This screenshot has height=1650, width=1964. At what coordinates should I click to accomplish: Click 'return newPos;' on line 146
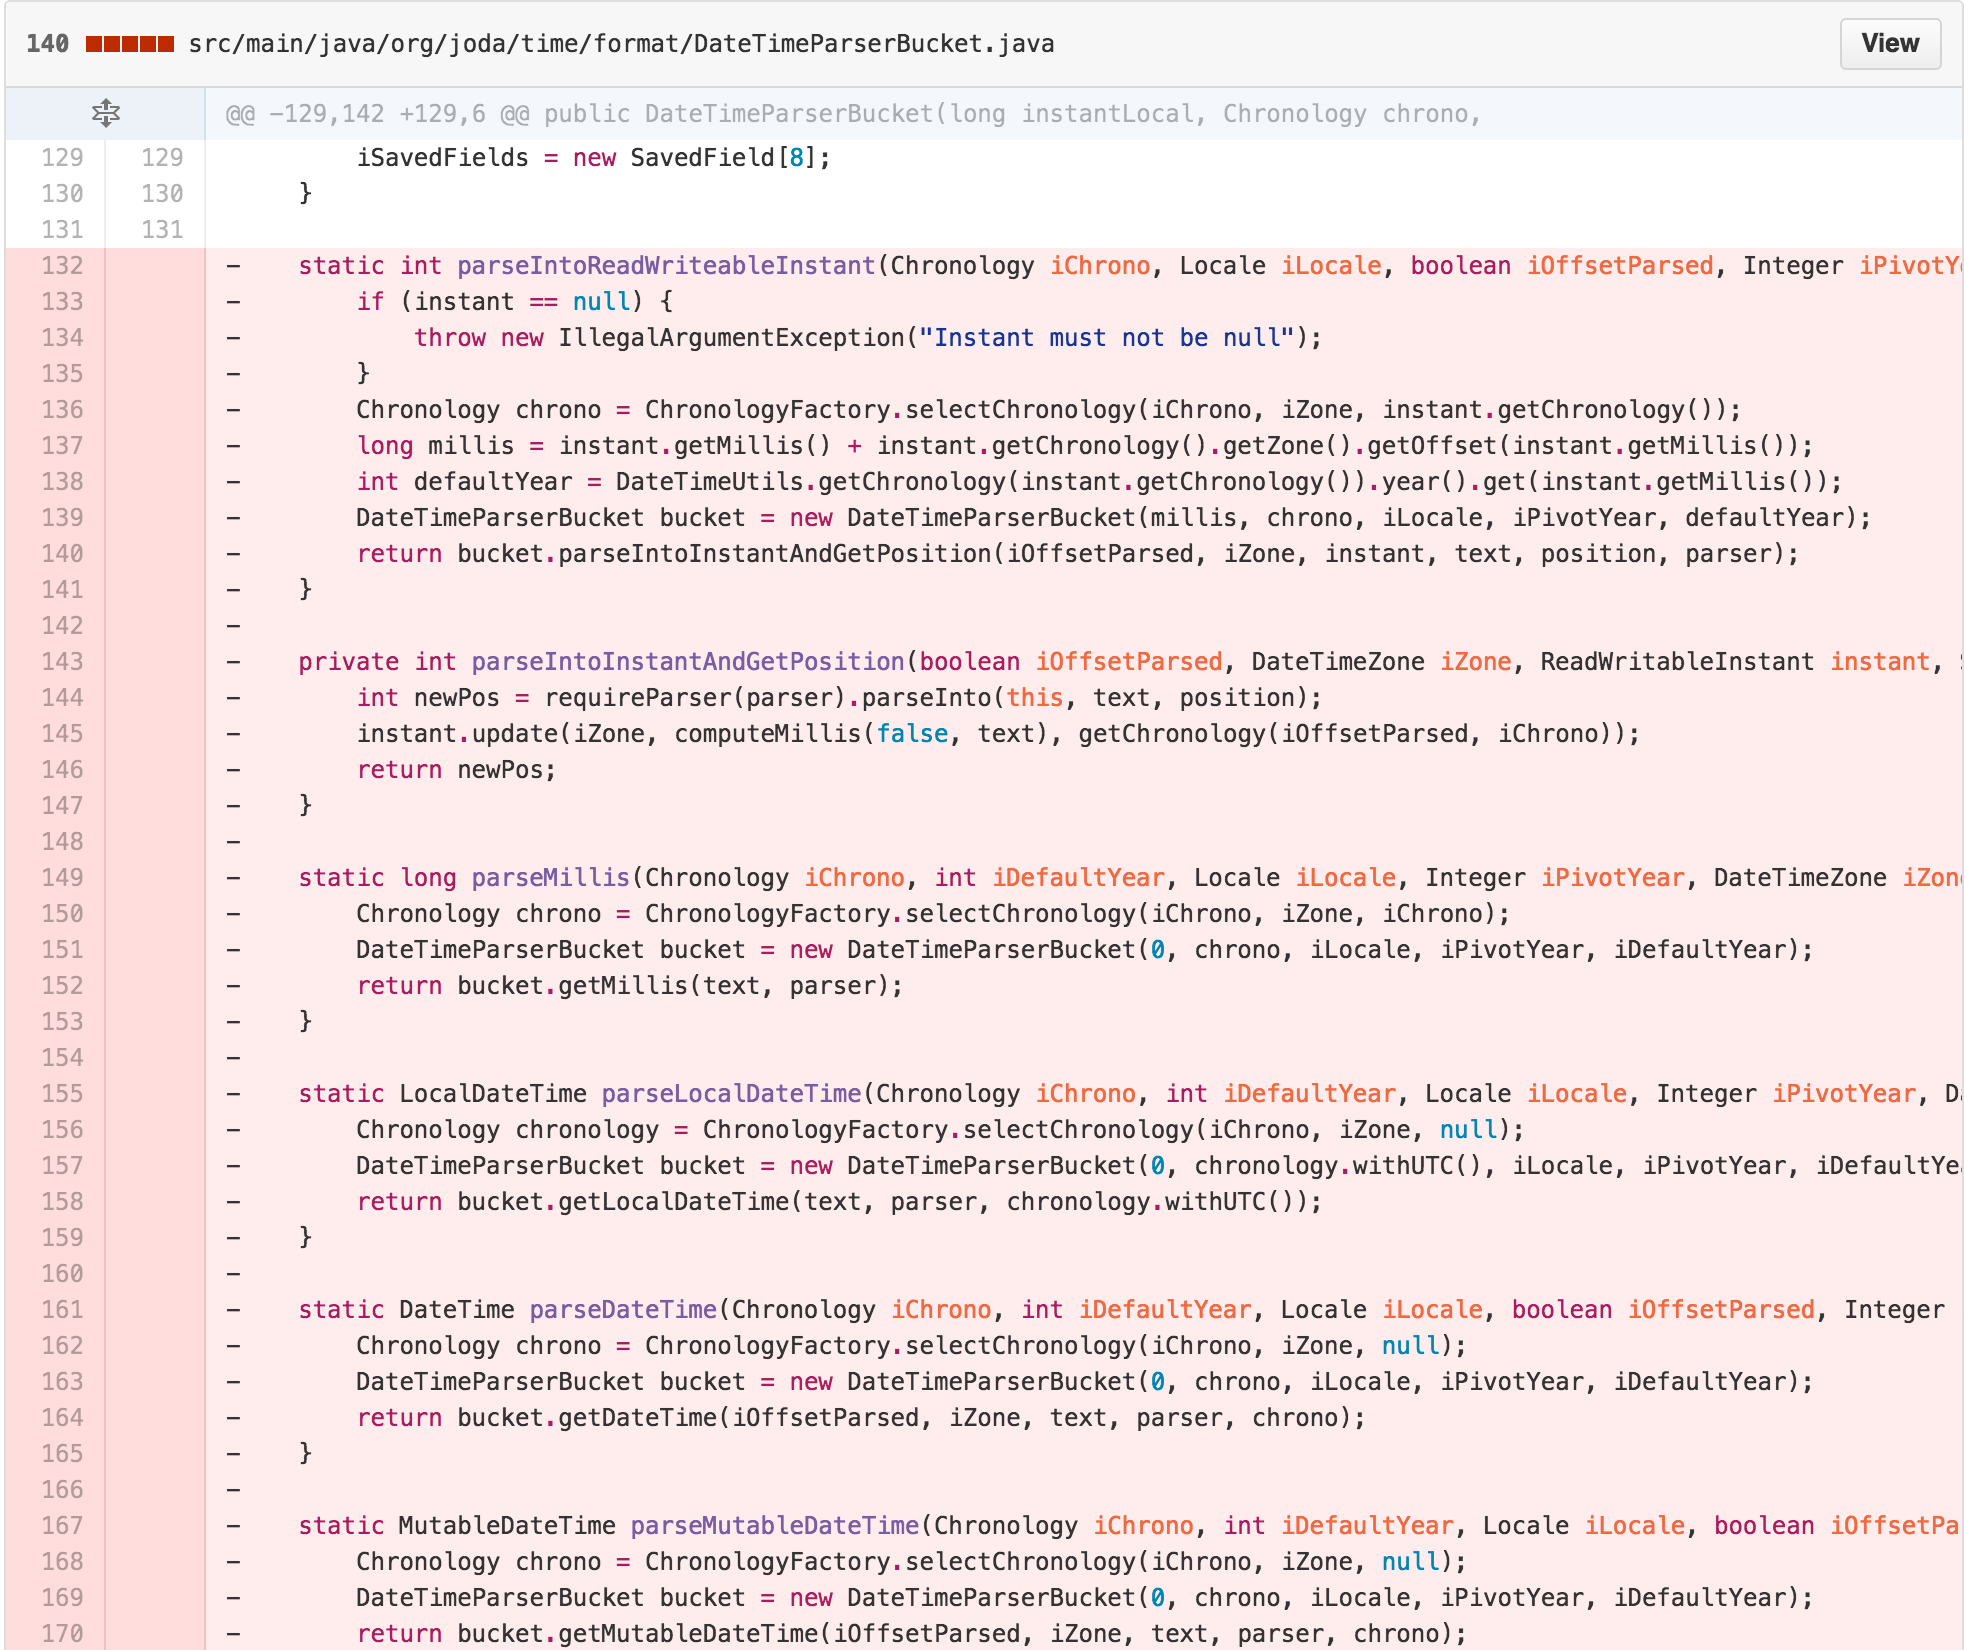(x=456, y=770)
